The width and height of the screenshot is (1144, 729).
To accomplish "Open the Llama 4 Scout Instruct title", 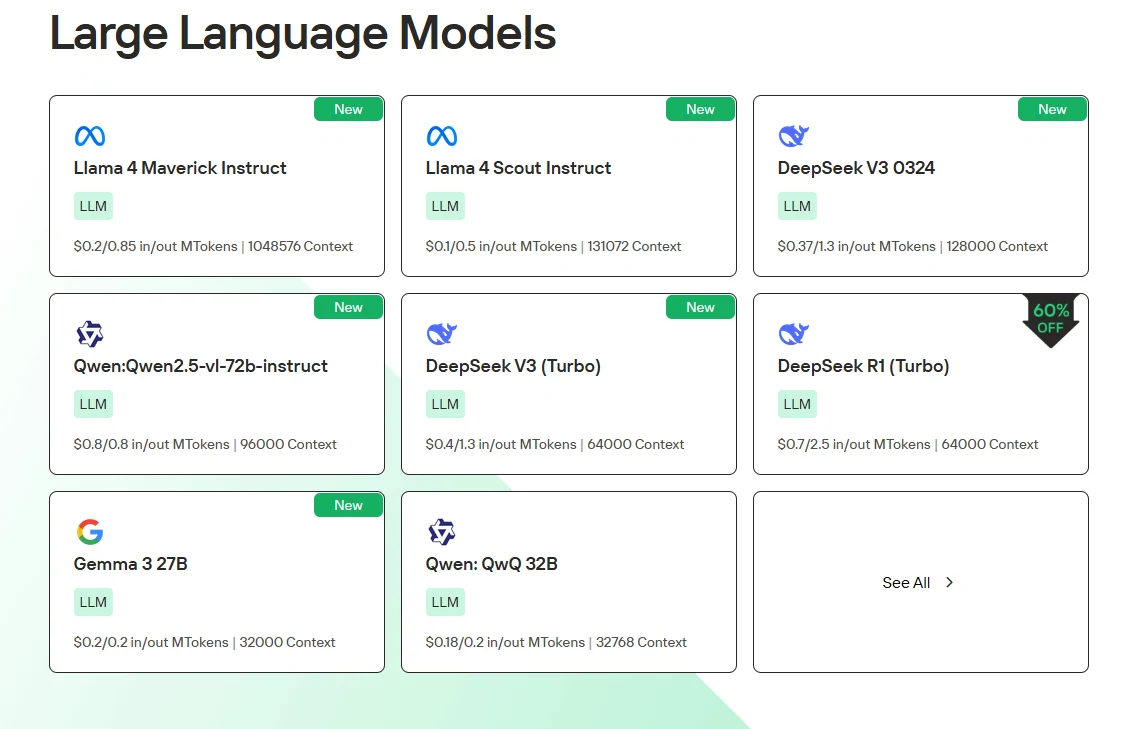I will (519, 168).
